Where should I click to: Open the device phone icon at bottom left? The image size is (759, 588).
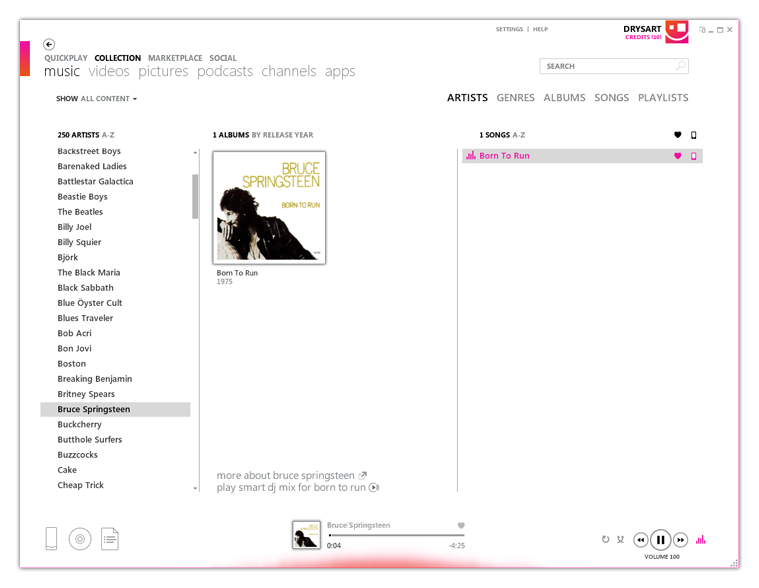click(51, 539)
